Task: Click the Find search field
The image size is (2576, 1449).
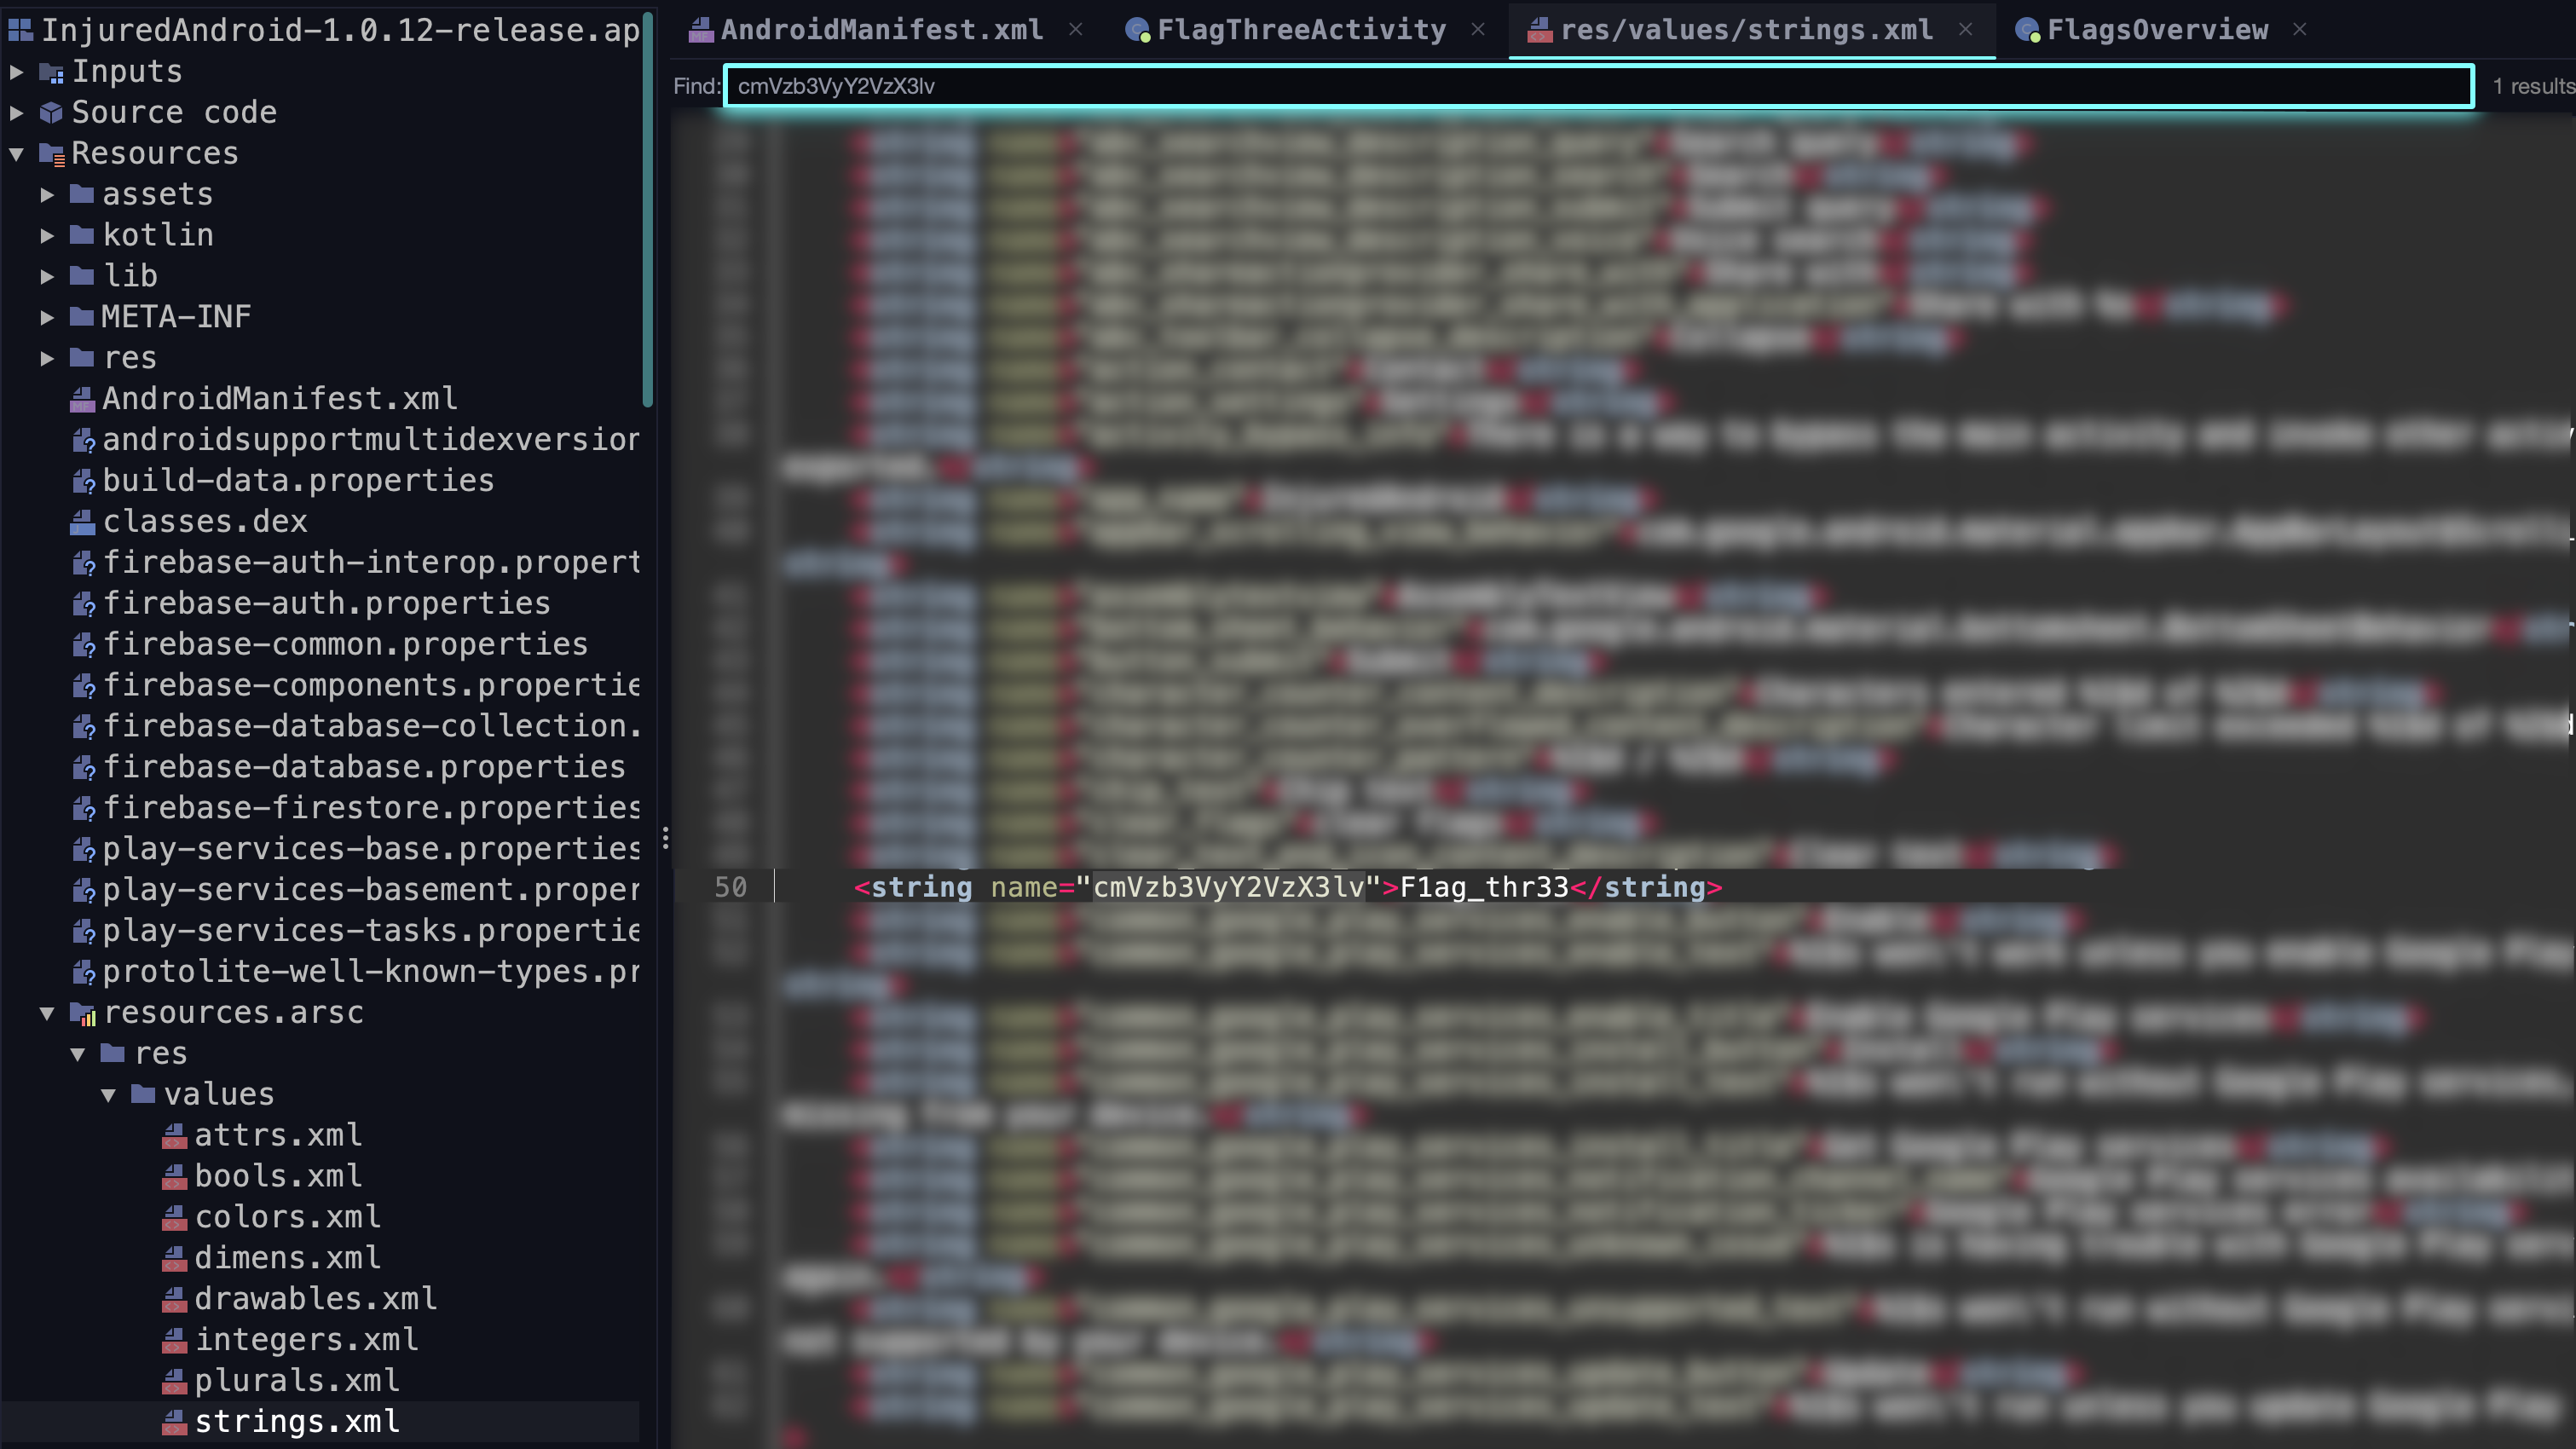Action: (1599, 86)
